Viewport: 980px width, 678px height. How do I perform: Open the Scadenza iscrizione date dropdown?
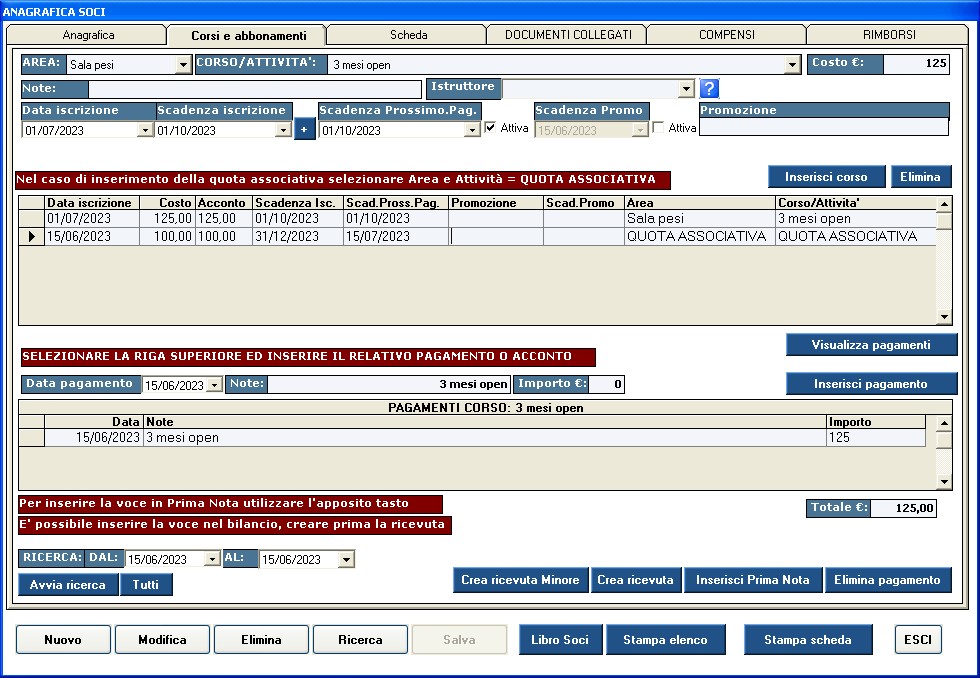coord(283,130)
